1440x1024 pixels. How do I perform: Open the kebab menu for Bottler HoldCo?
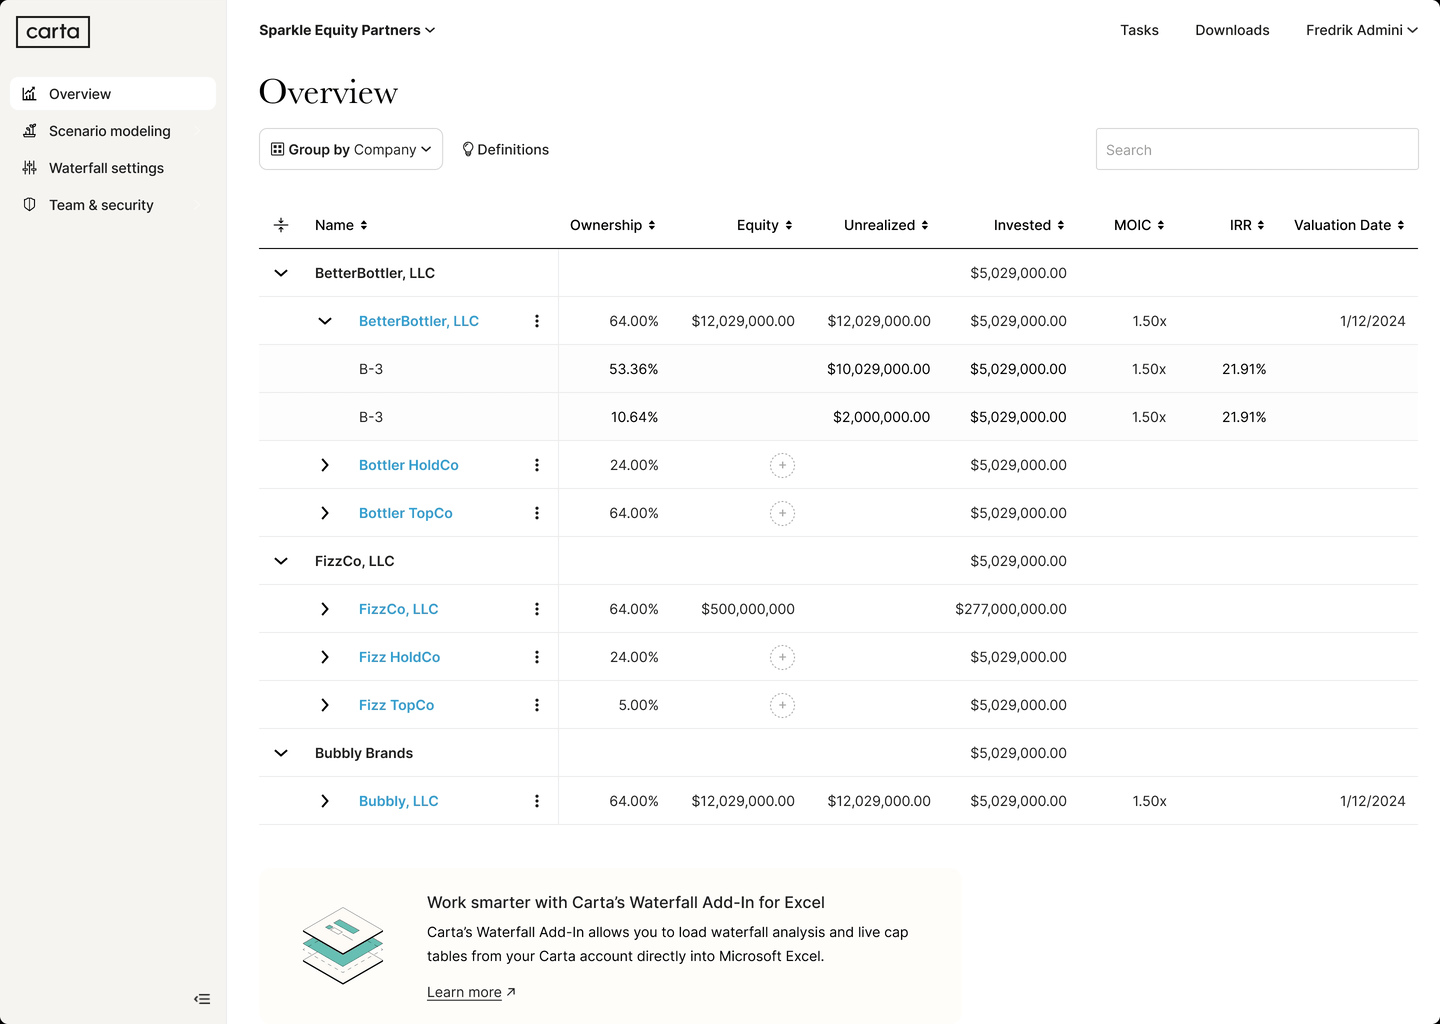click(x=537, y=465)
